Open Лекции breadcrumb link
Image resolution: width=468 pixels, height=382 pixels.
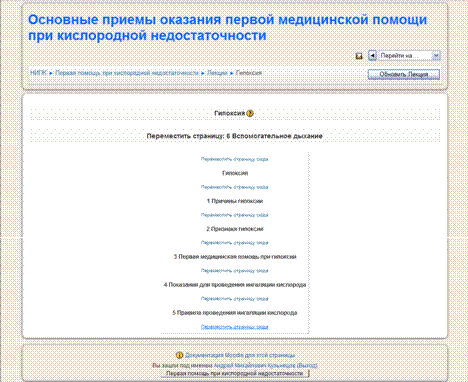point(217,73)
